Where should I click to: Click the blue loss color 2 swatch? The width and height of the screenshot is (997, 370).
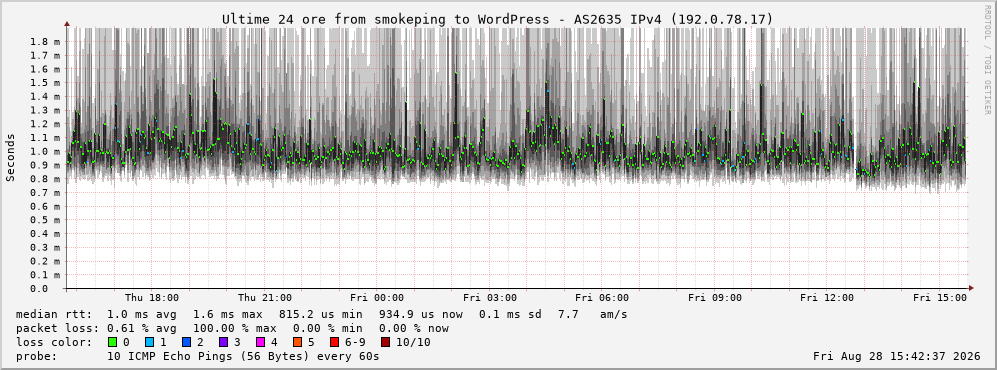(x=186, y=343)
